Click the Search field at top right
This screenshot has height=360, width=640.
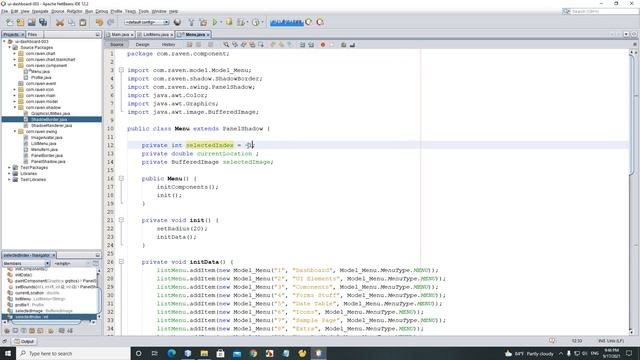coord(604,11)
